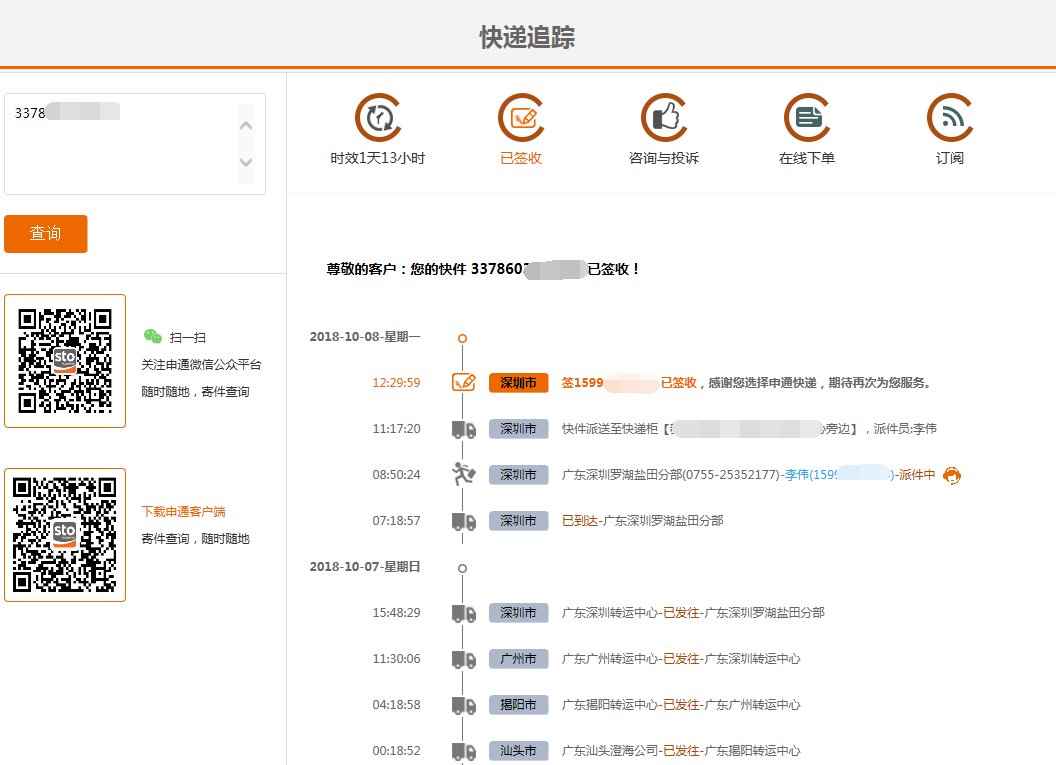Click delivery truck icon on 11:17:20 row
This screenshot has width=1056, height=765.
[461, 429]
